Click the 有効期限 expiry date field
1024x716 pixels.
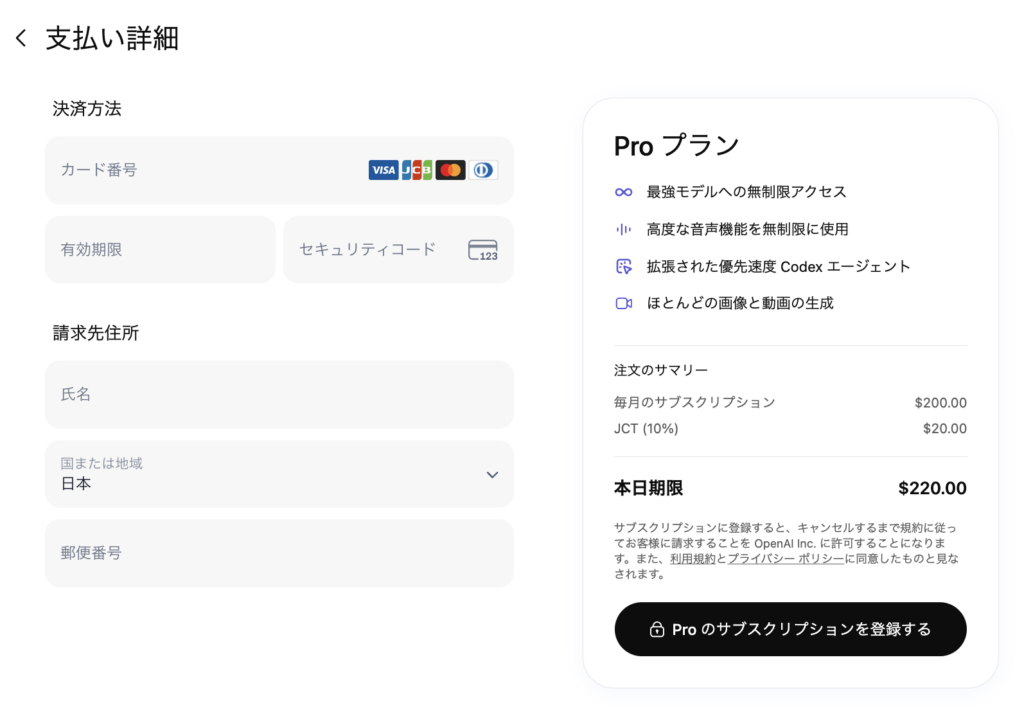(x=160, y=250)
